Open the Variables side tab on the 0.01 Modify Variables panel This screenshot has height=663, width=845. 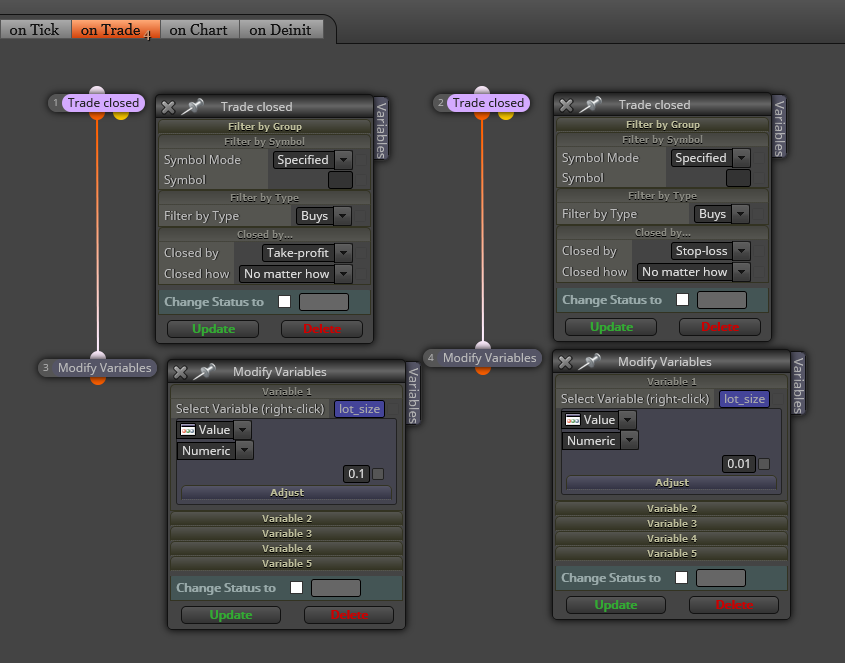798,384
